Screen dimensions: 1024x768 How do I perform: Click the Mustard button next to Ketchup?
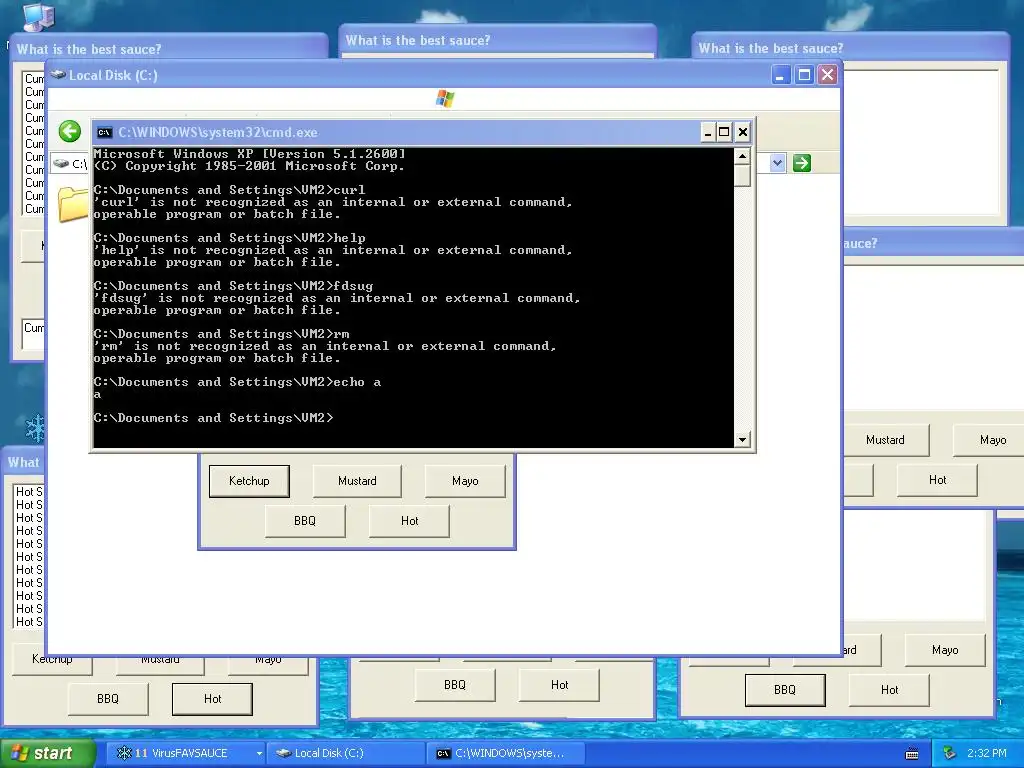pos(357,481)
